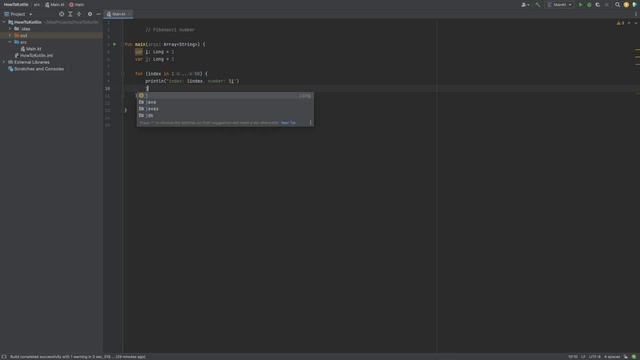640x360 pixels.
Task: Click the 'var' keyword on the i declaration line
Action: pyautogui.click(x=139, y=52)
